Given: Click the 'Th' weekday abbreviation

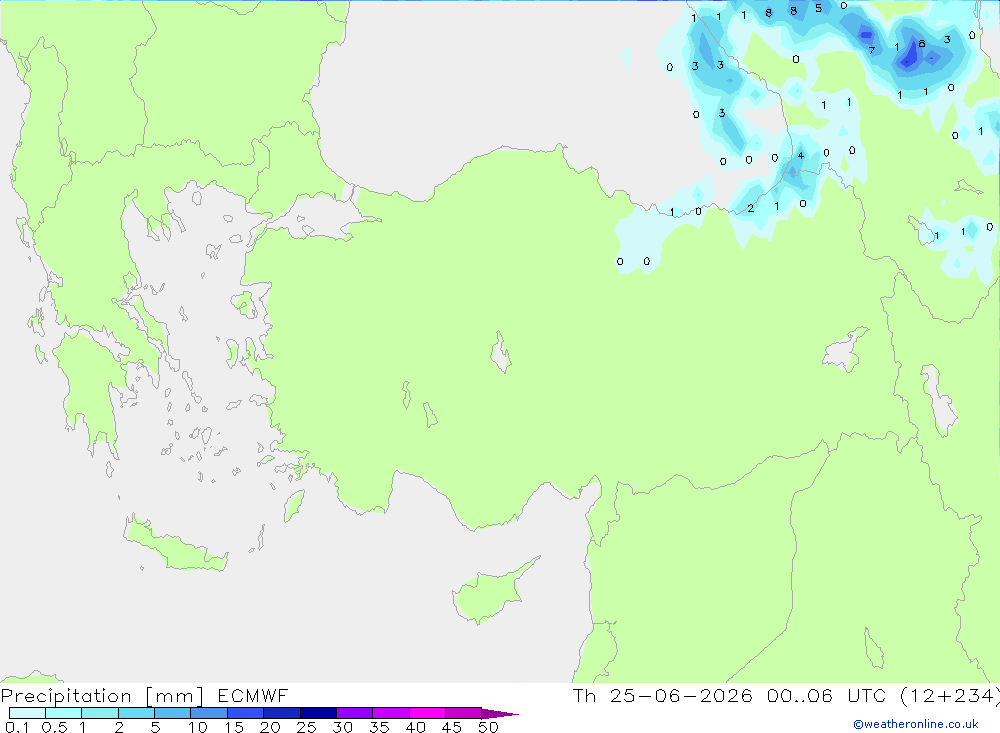Looking at the screenshot, I should pos(584,695).
